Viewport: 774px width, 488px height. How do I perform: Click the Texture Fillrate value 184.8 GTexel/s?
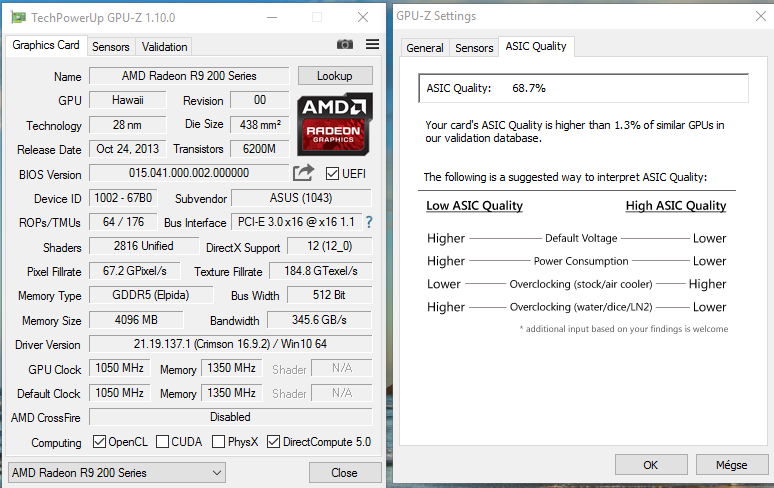click(321, 271)
